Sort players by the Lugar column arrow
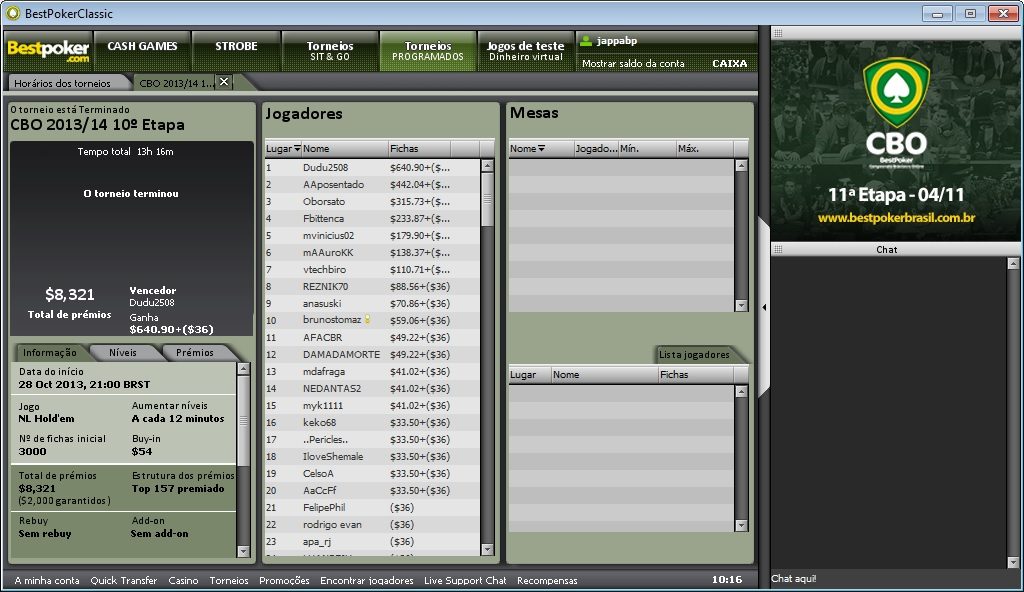The width and height of the screenshot is (1024, 592). click(x=297, y=149)
